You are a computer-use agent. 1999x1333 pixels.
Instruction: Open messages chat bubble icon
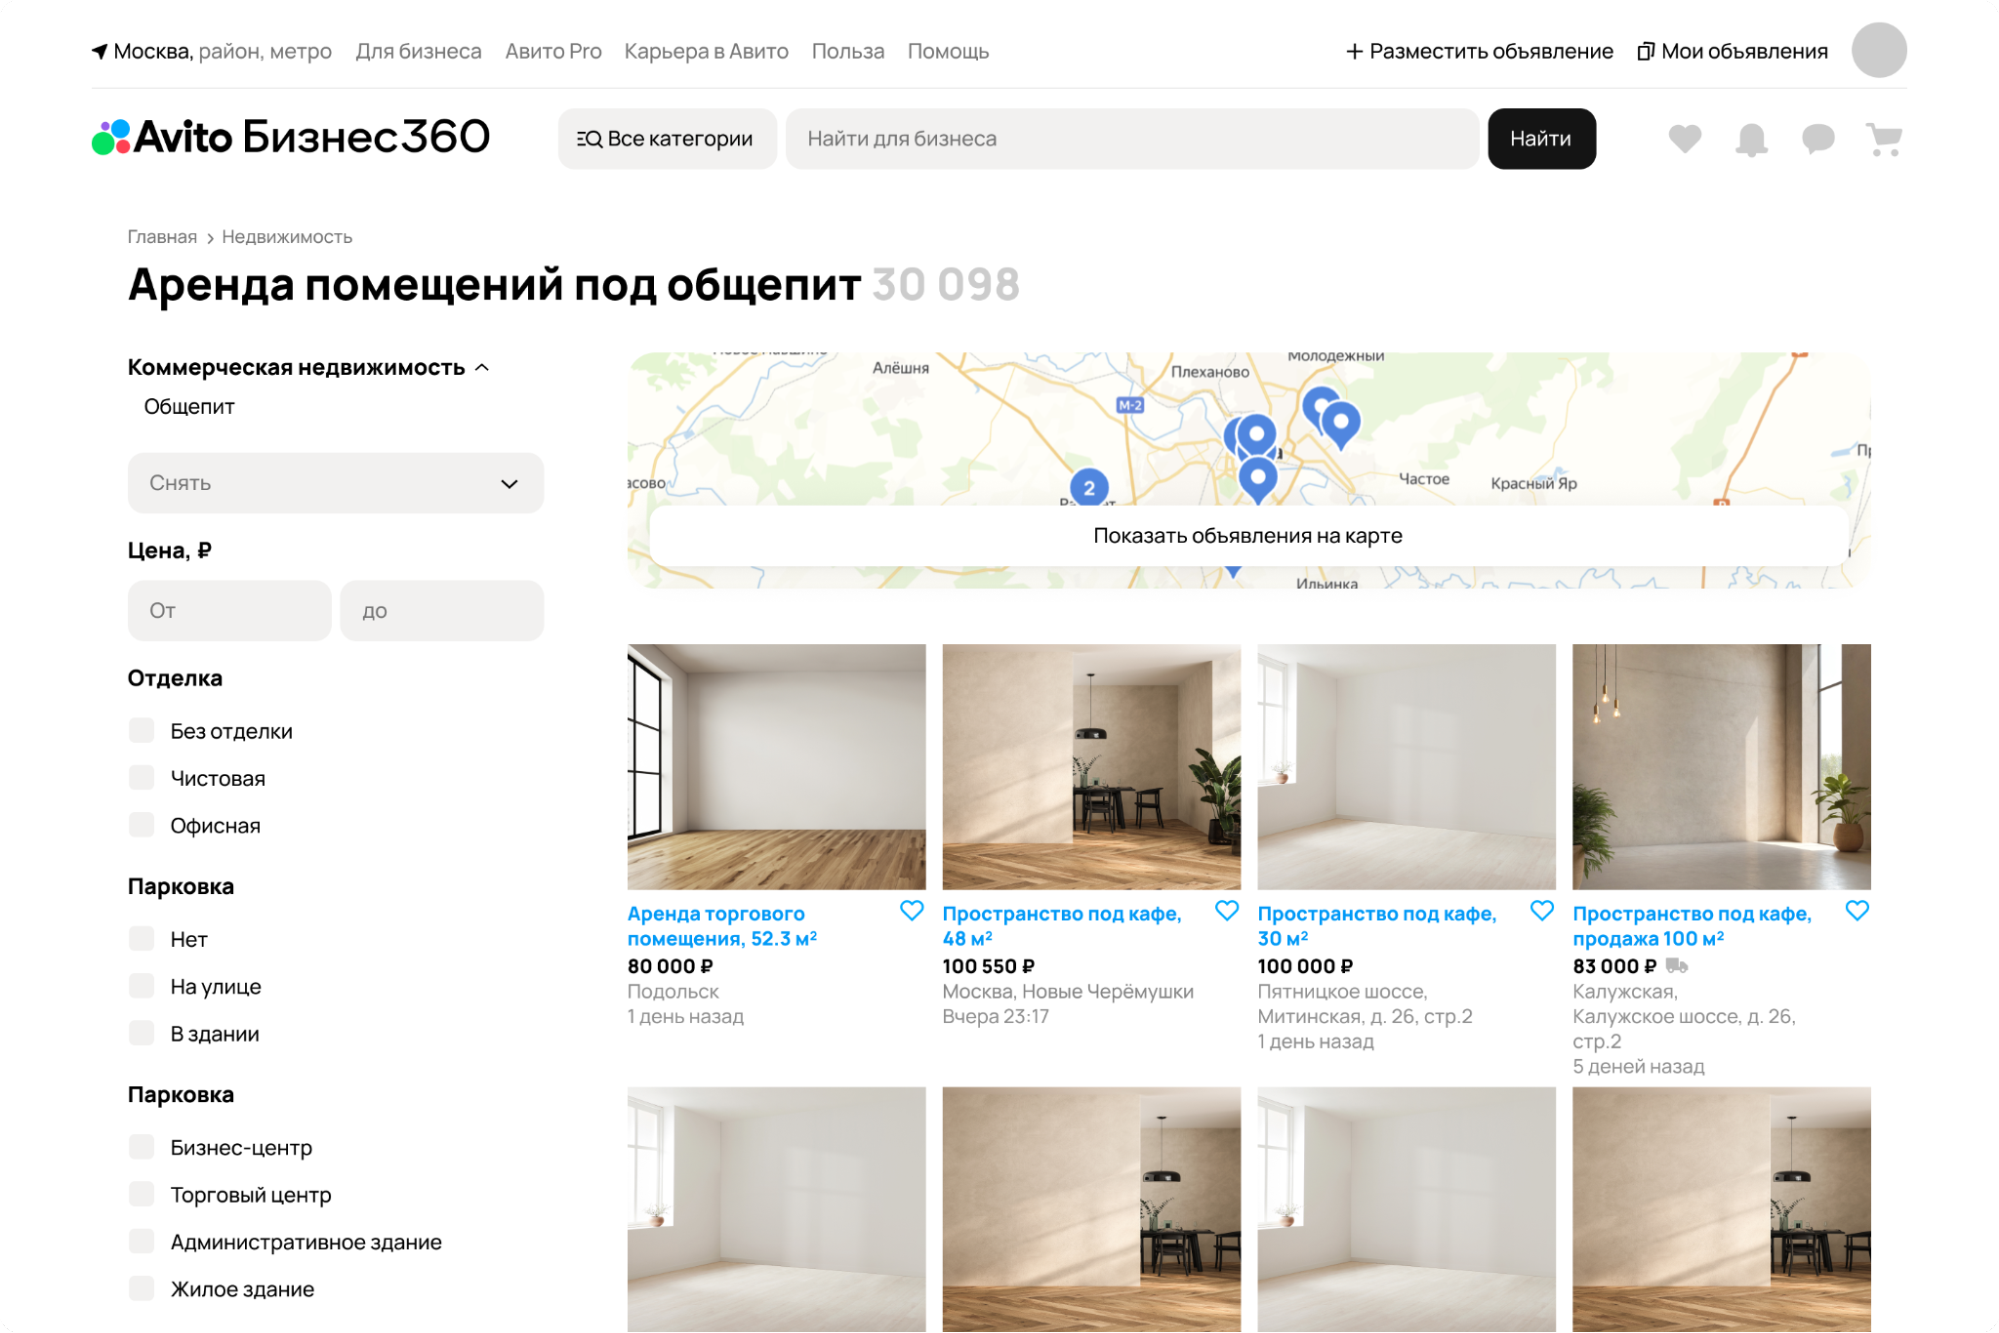click(1818, 138)
